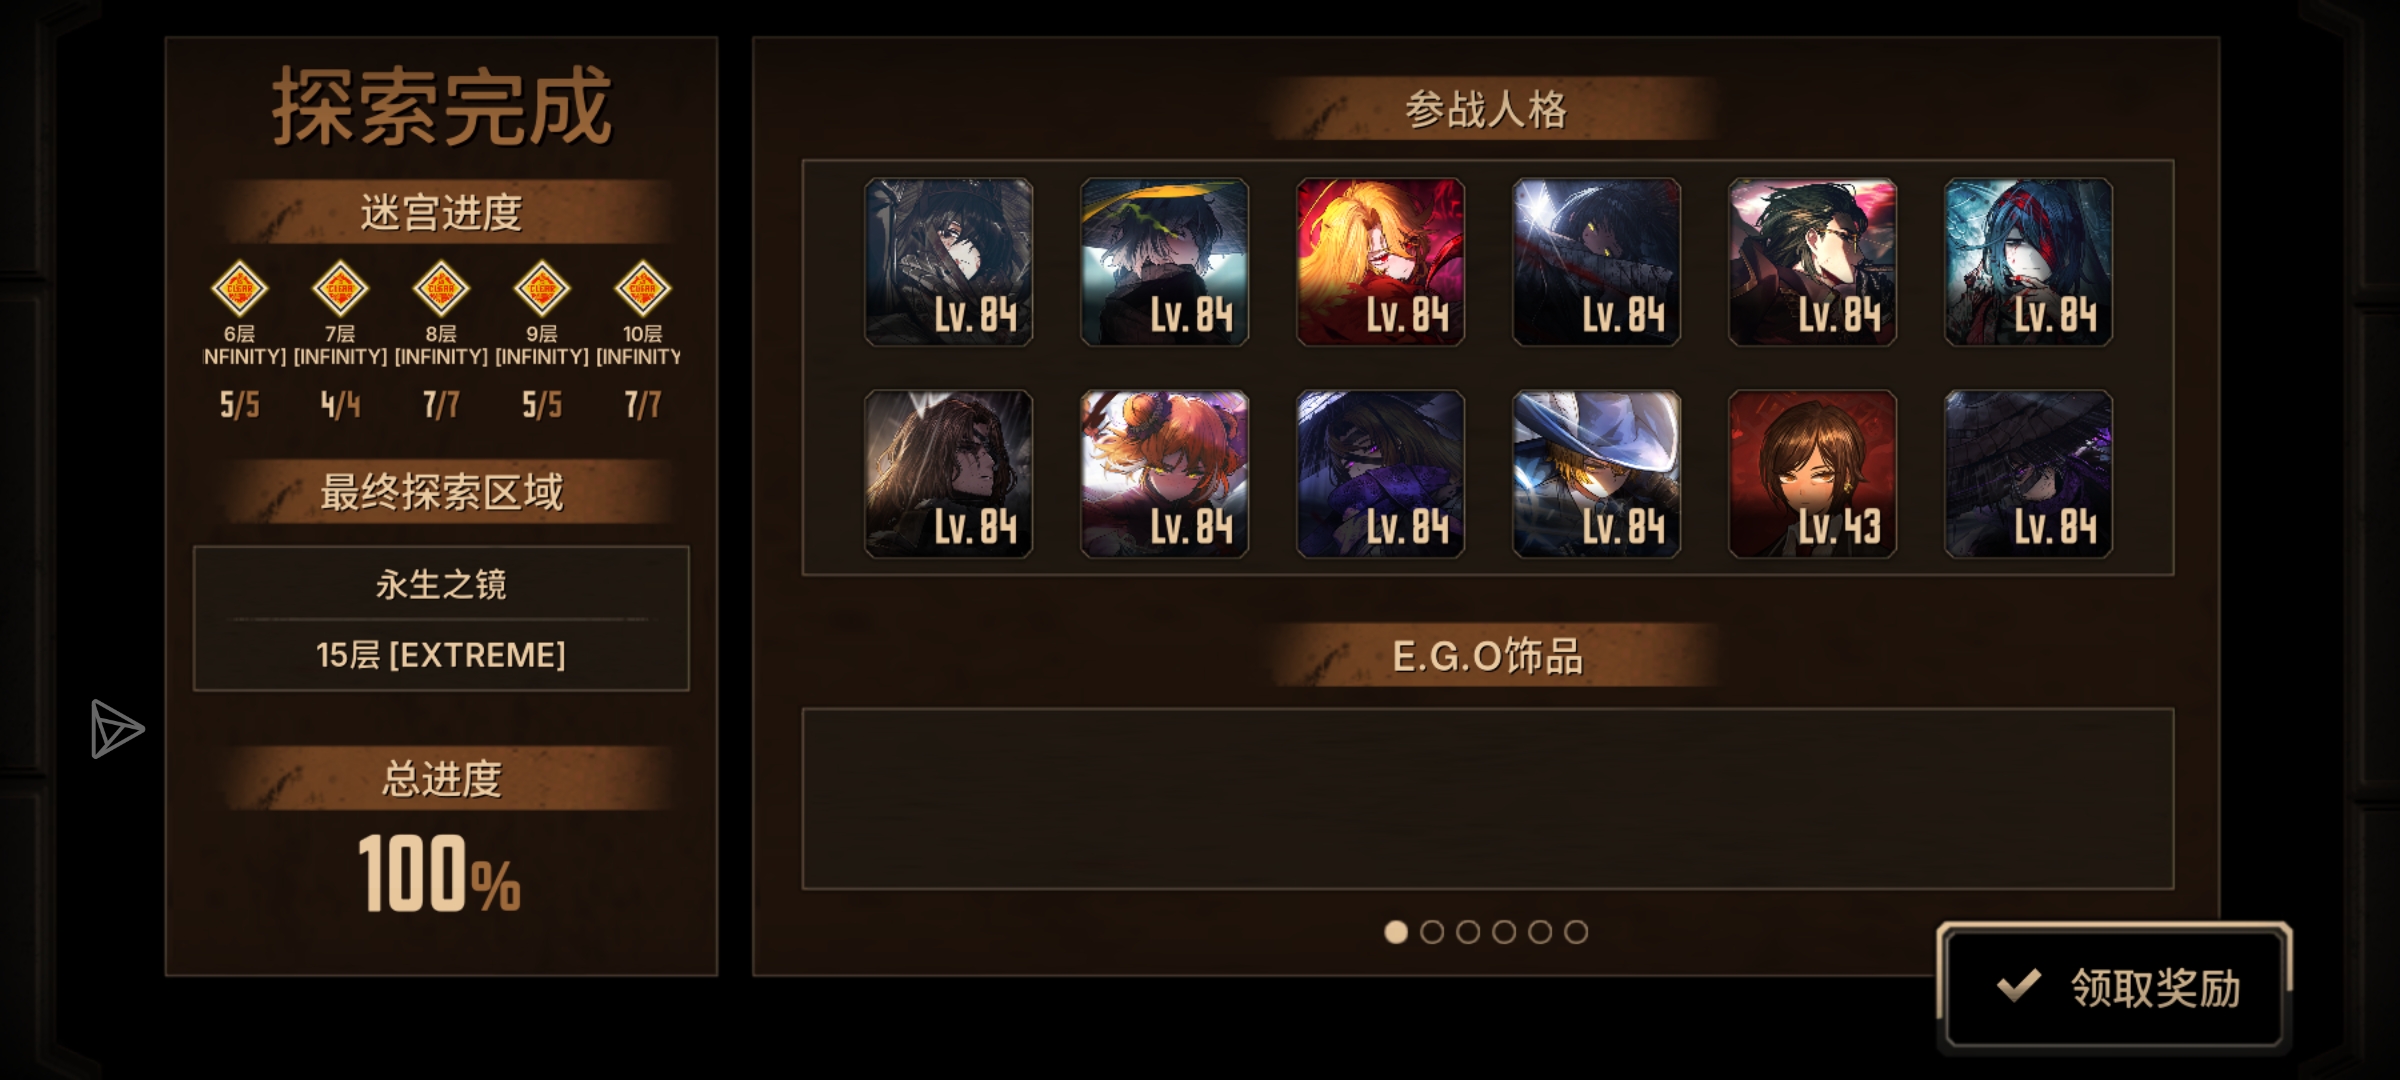Select the first page indicator dot
This screenshot has height=1080, width=2400.
click(1396, 932)
